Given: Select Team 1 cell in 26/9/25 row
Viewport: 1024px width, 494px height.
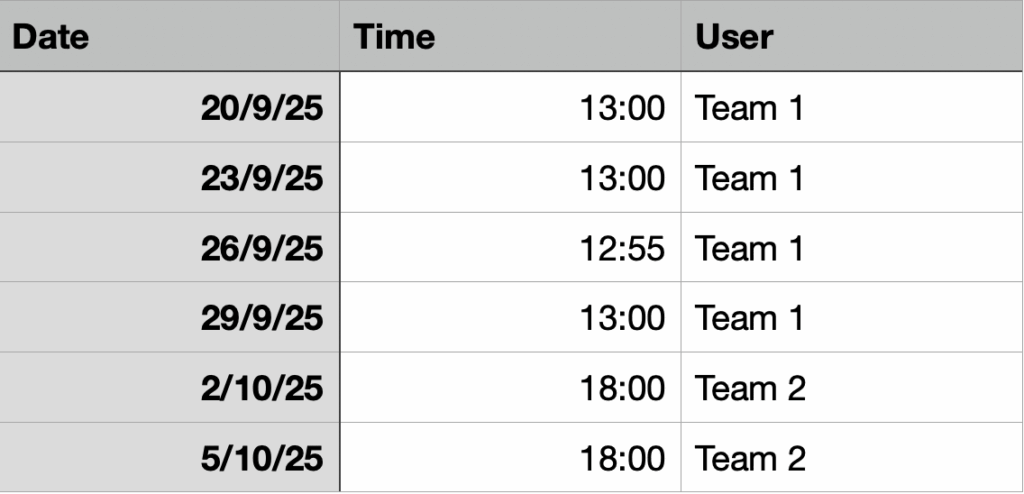Looking at the screenshot, I should tap(749, 248).
